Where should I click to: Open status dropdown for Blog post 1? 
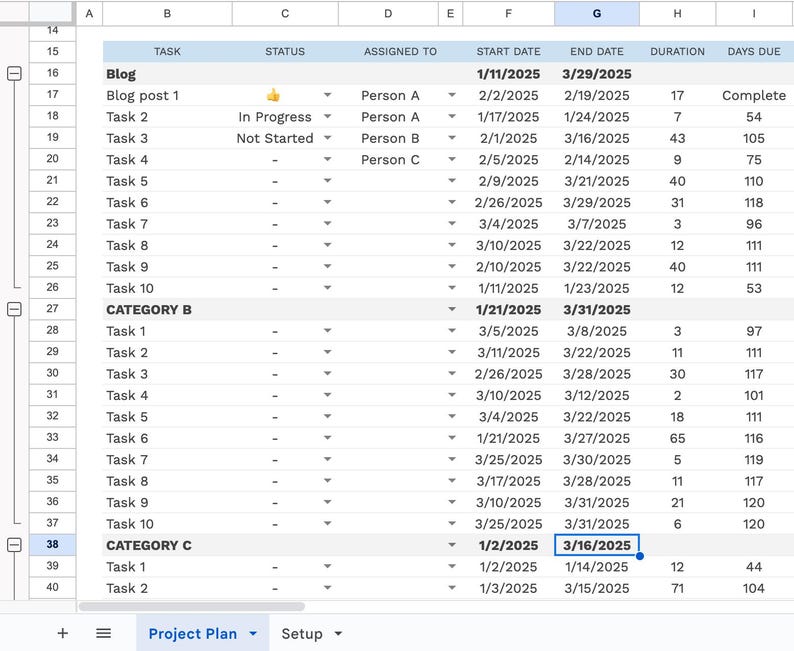tap(328, 95)
